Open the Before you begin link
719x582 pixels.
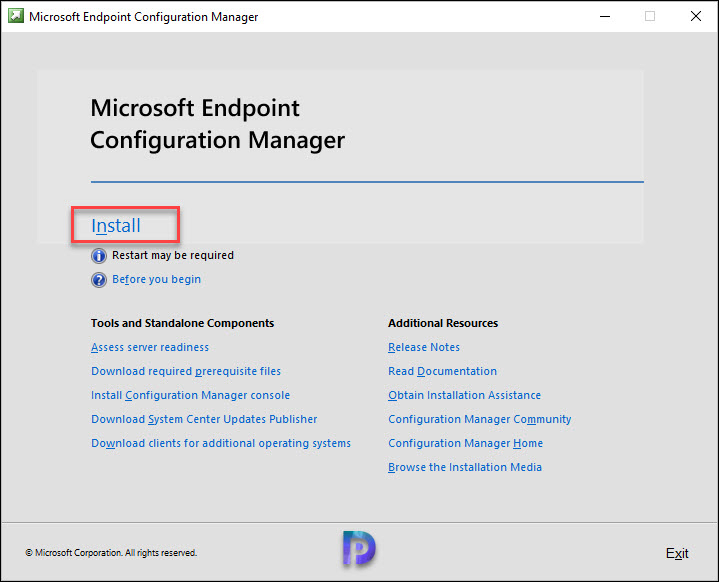coord(156,279)
